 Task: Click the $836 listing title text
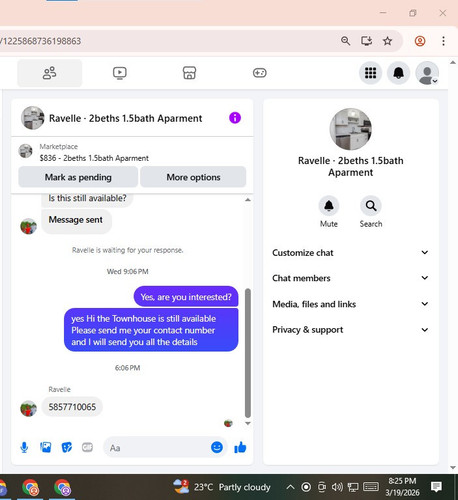[94, 158]
